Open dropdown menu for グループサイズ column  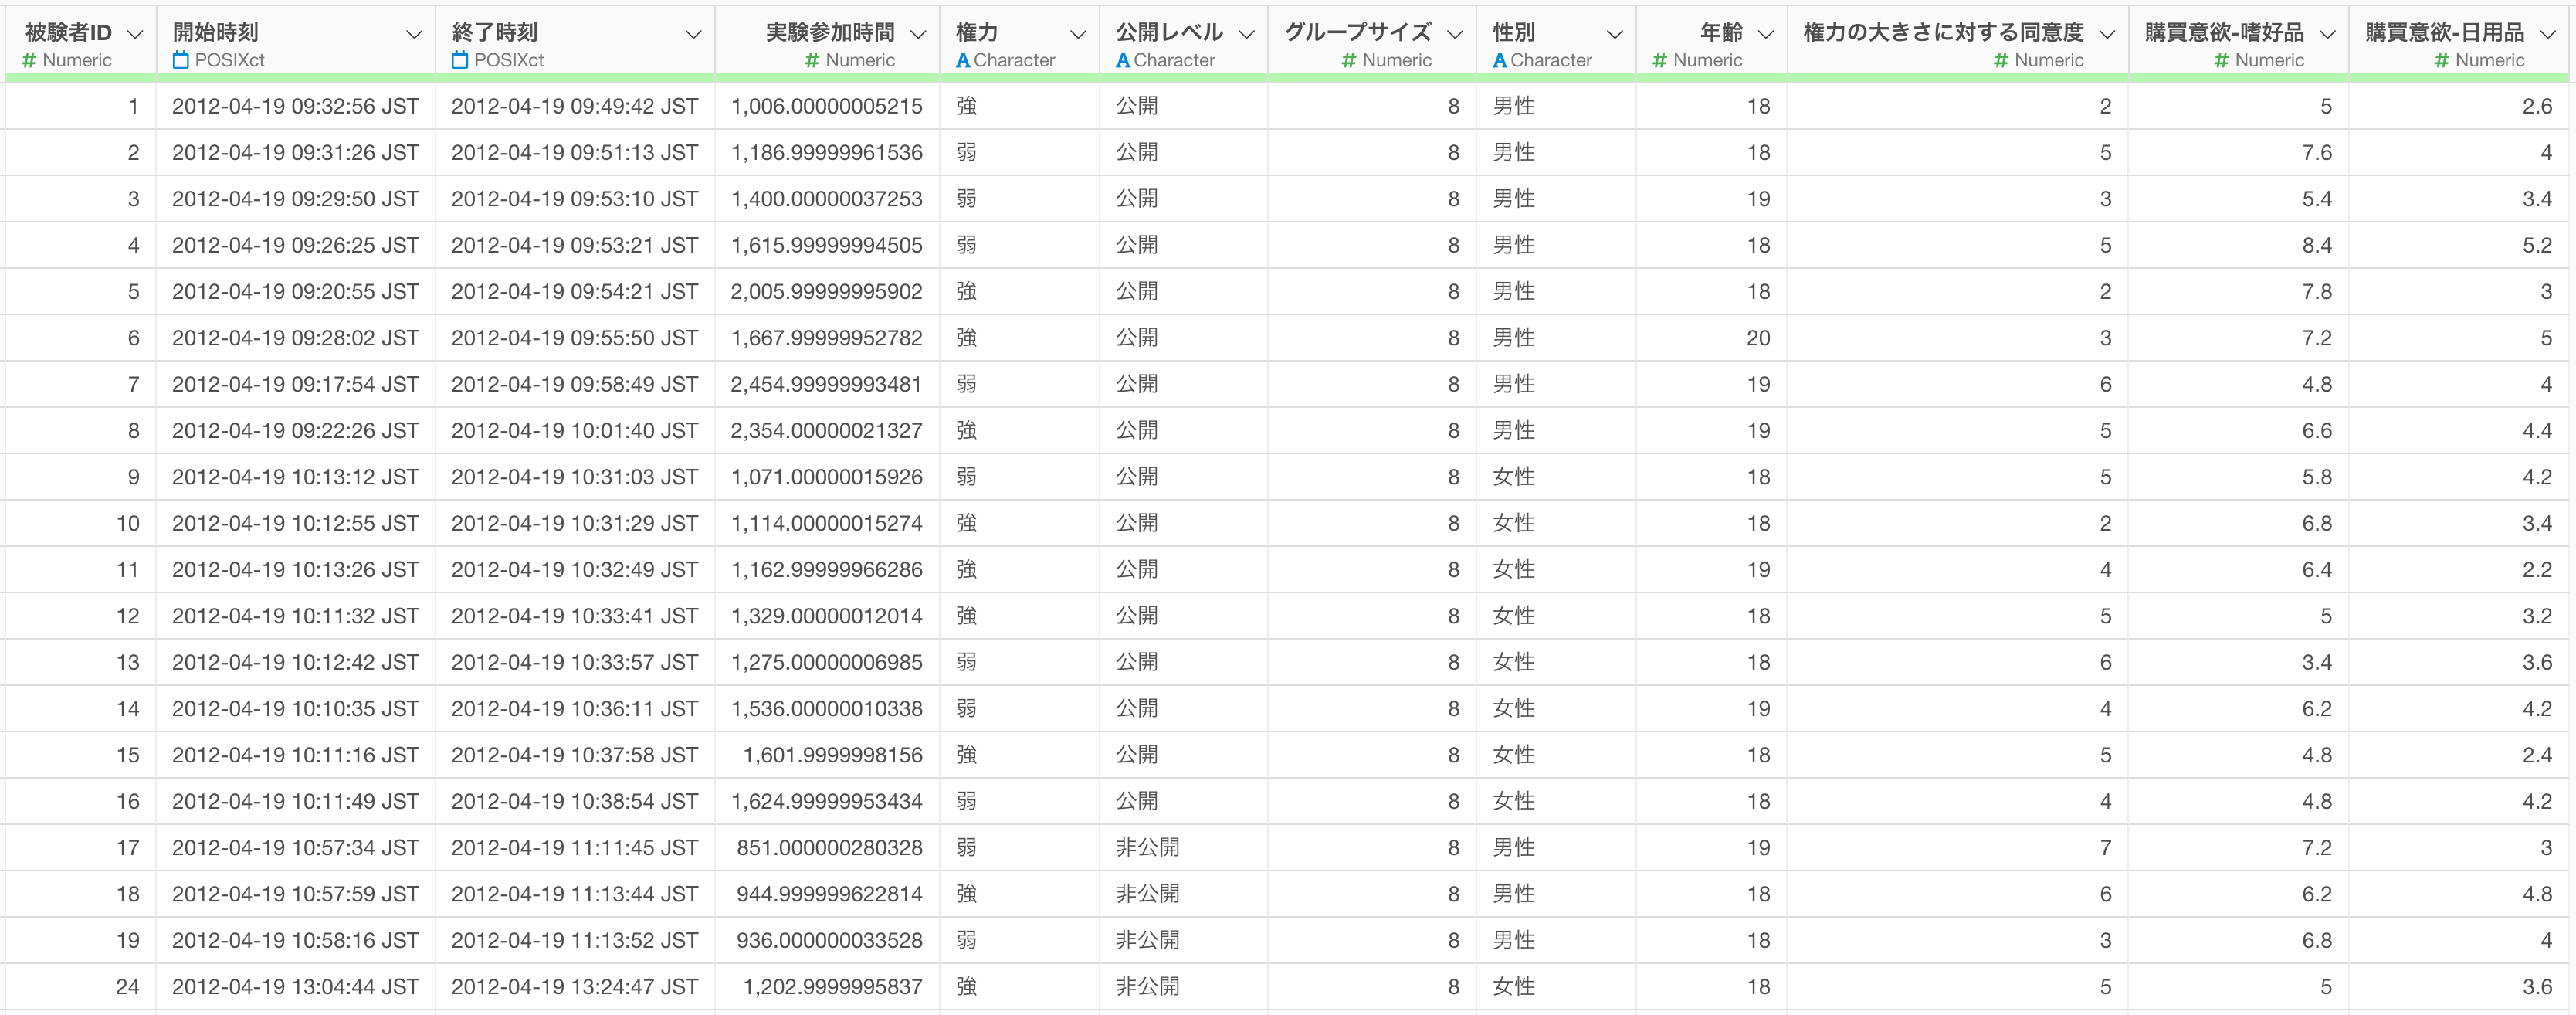(1455, 34)
